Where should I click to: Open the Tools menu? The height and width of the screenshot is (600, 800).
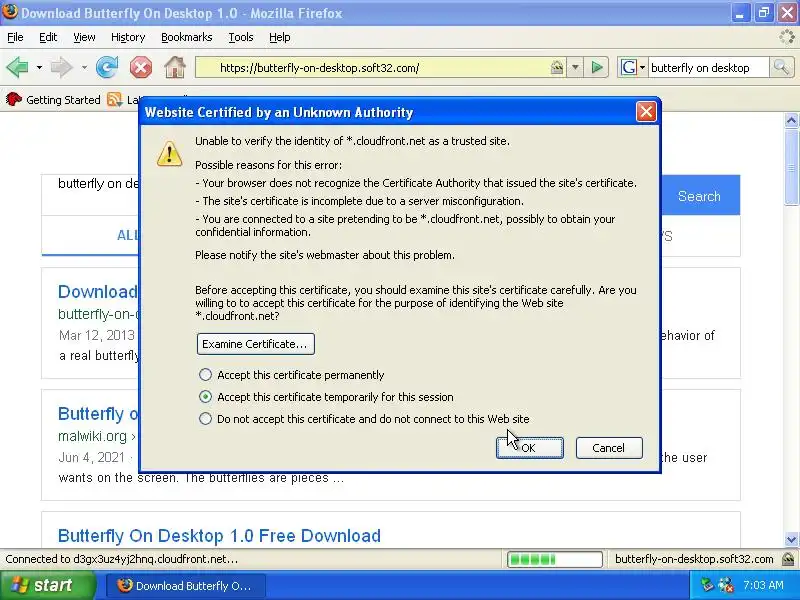(241, 37)
